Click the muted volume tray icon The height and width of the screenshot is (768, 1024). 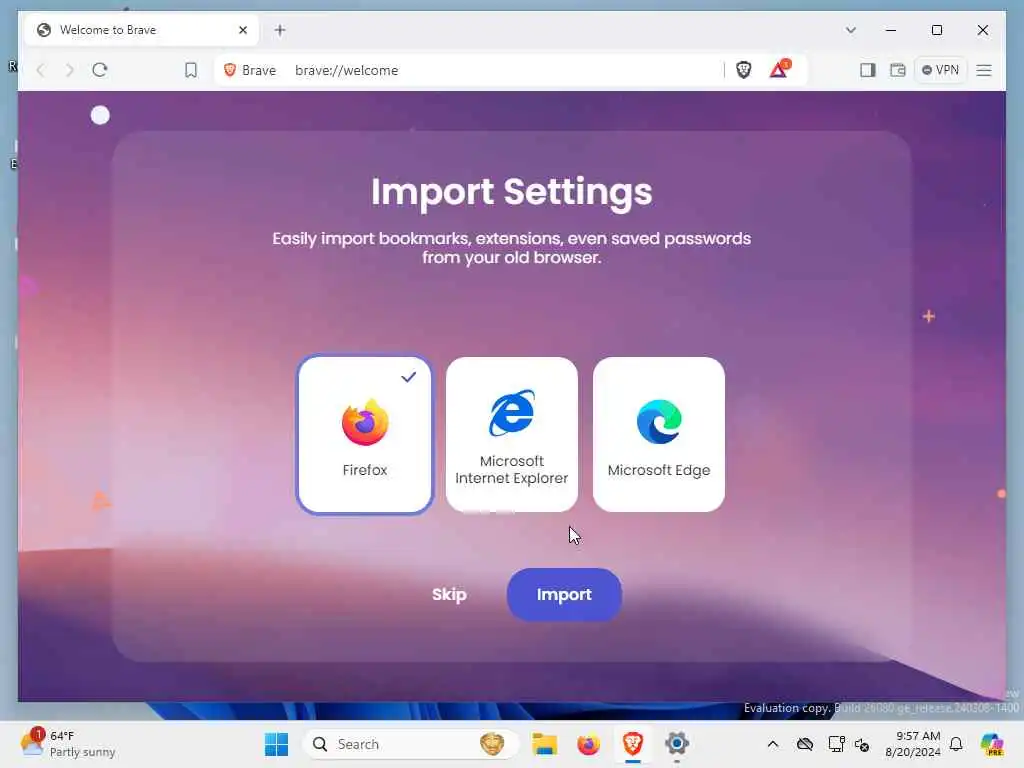tap(862, 744)
